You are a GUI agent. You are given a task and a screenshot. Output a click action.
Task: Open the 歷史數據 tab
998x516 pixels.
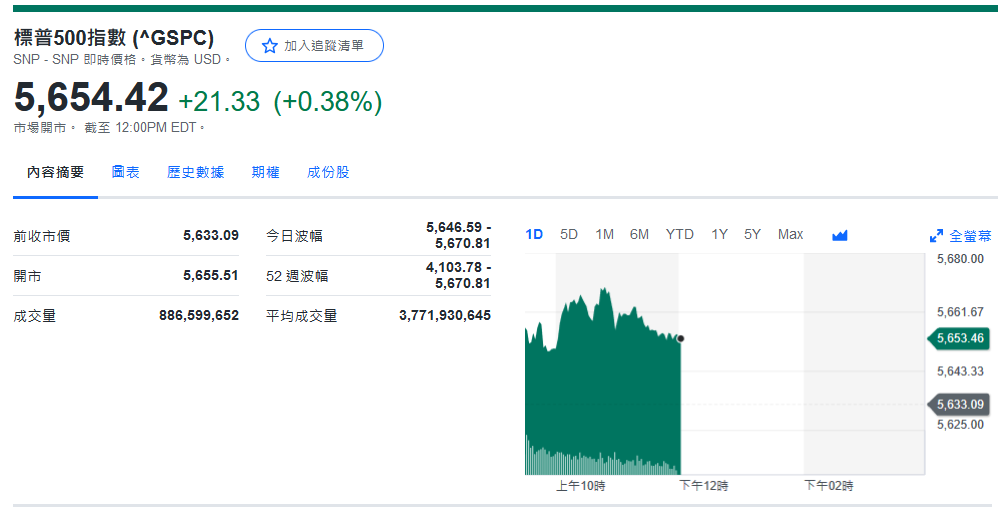pyautogui.click(x=195, y=172)
